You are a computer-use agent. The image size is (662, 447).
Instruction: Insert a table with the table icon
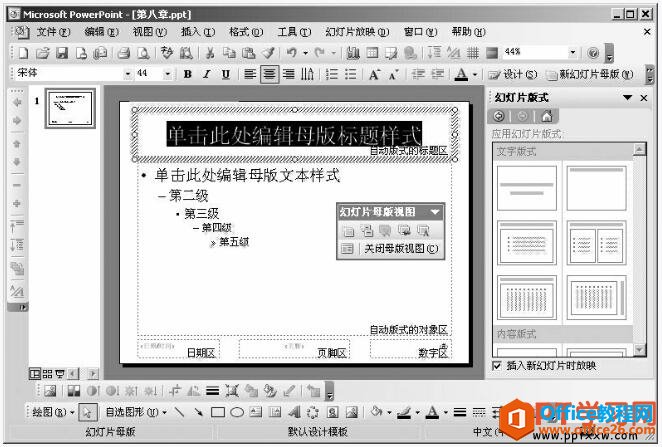(x=372, y=53)
